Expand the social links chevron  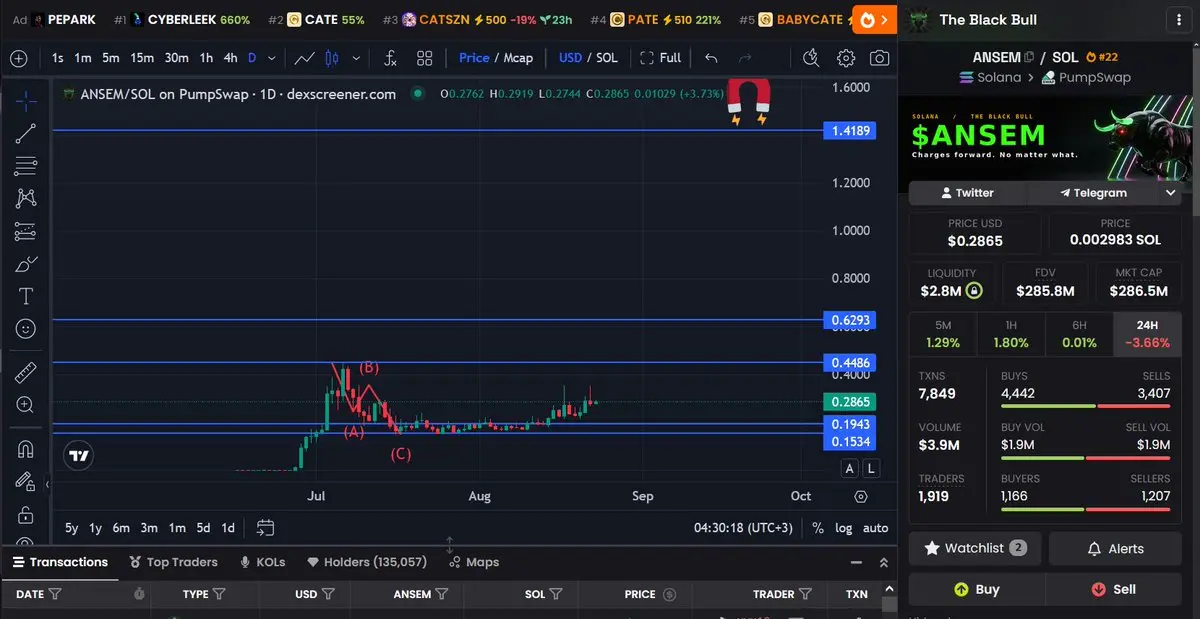pos(1171,193)
